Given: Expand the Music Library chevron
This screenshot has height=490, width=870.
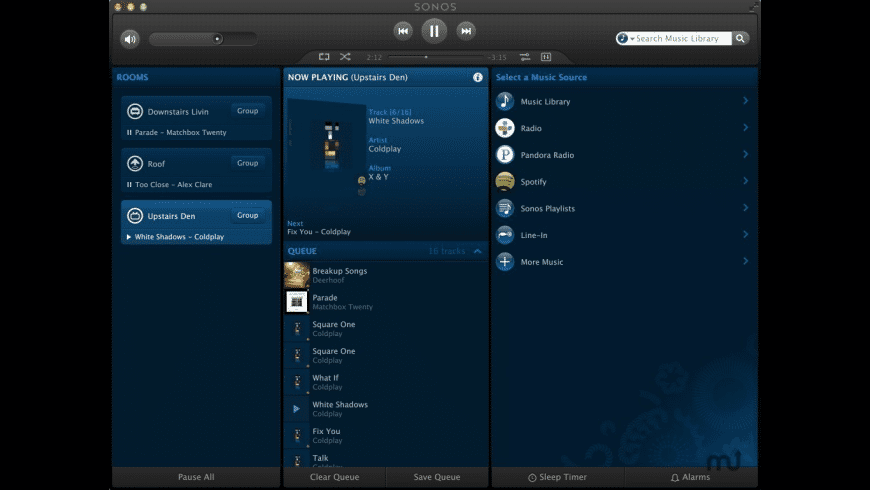Looking at the screenshot, I should pyautogui.click(x=746, y=101).
